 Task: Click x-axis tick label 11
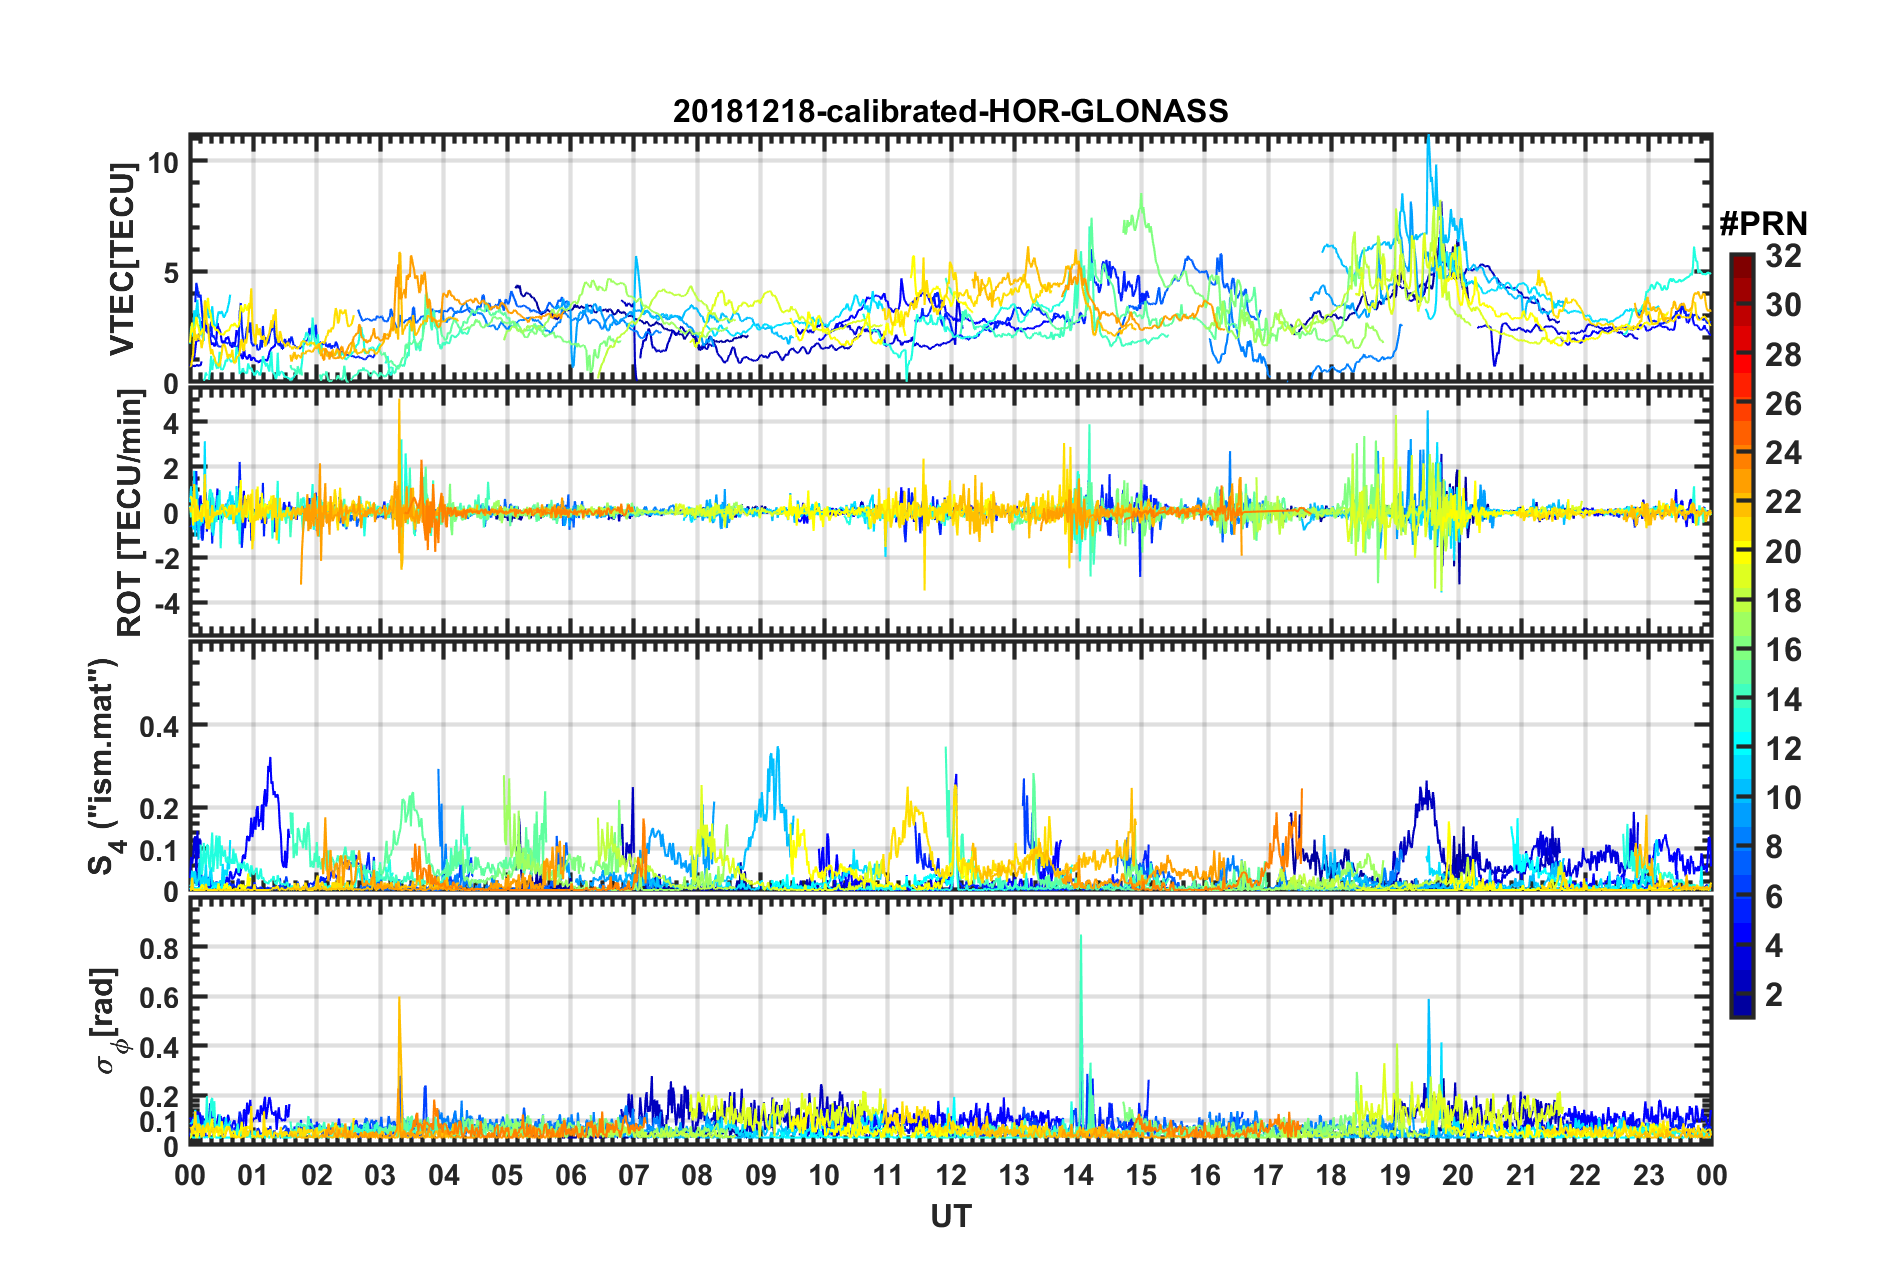[888, 1174]
